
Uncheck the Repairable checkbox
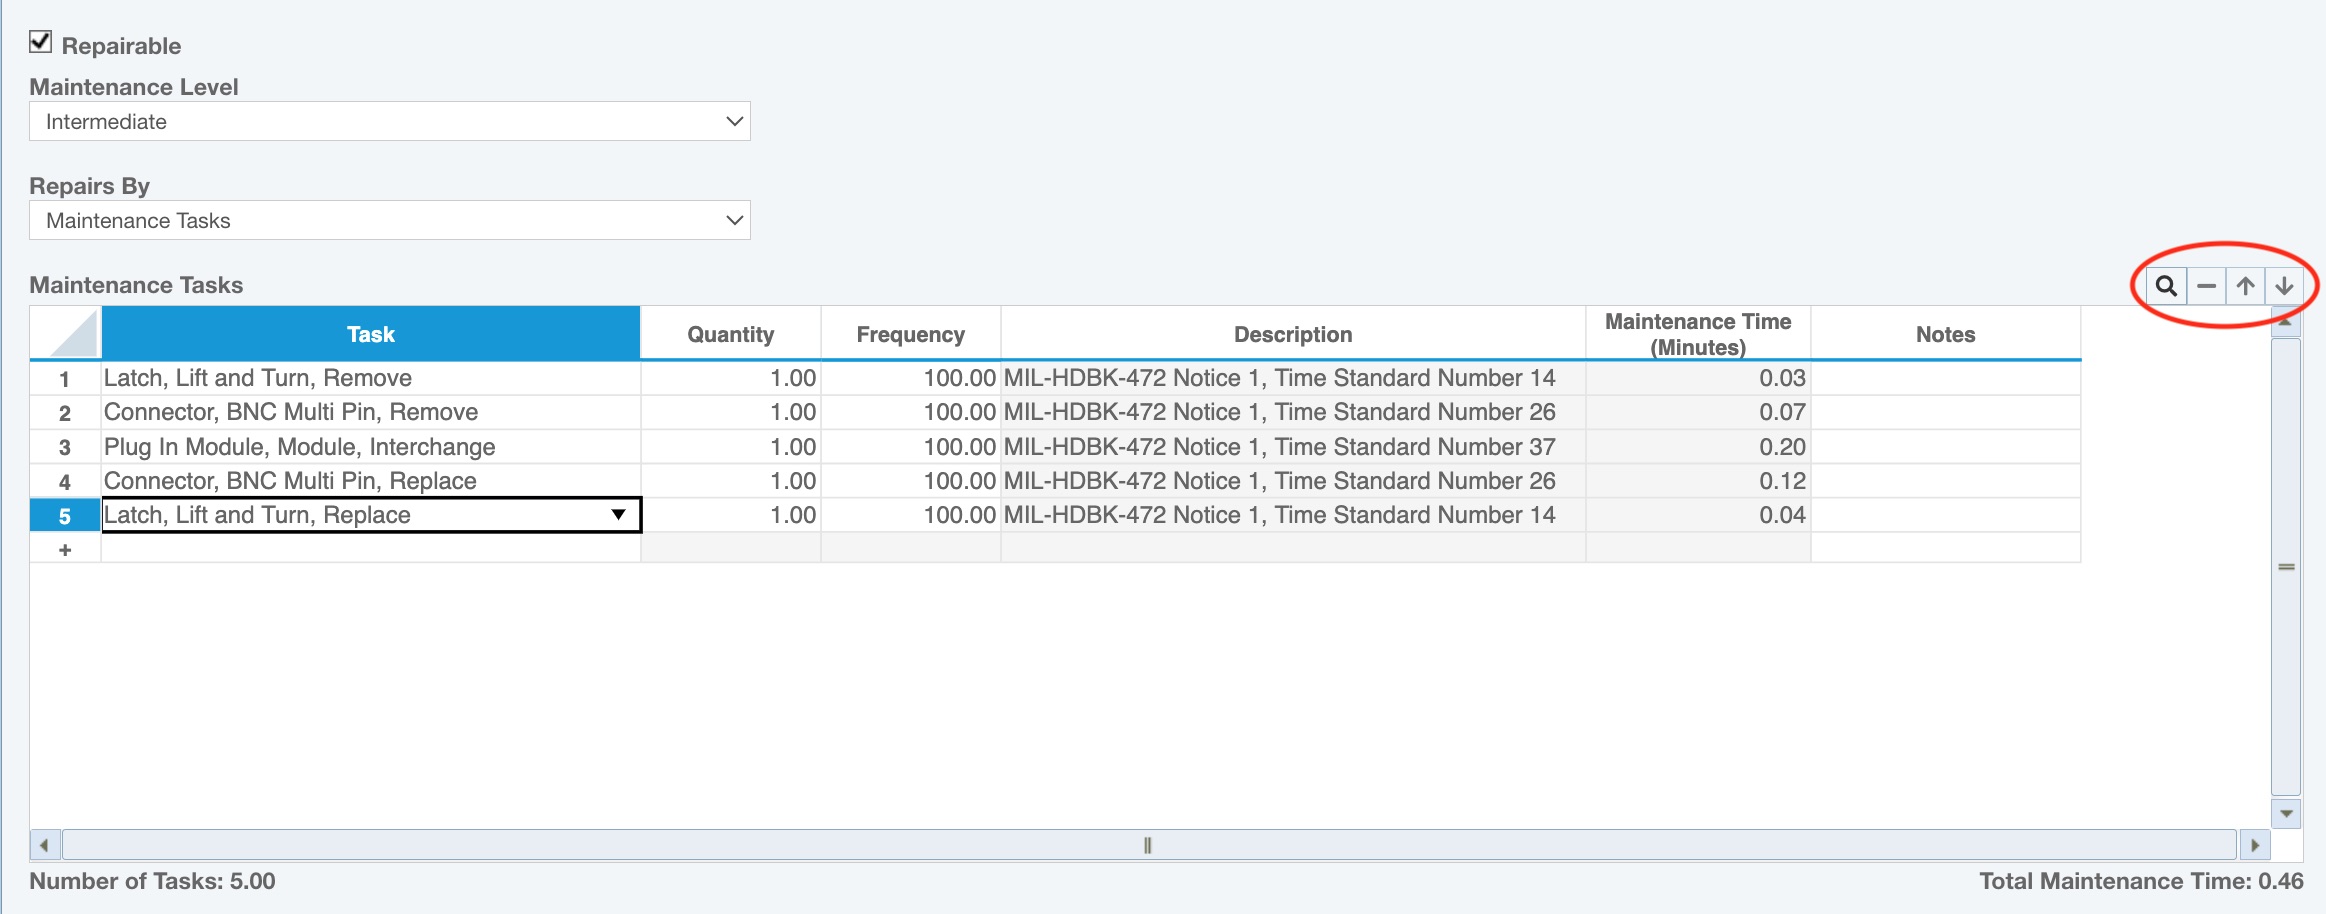(40, 42)
